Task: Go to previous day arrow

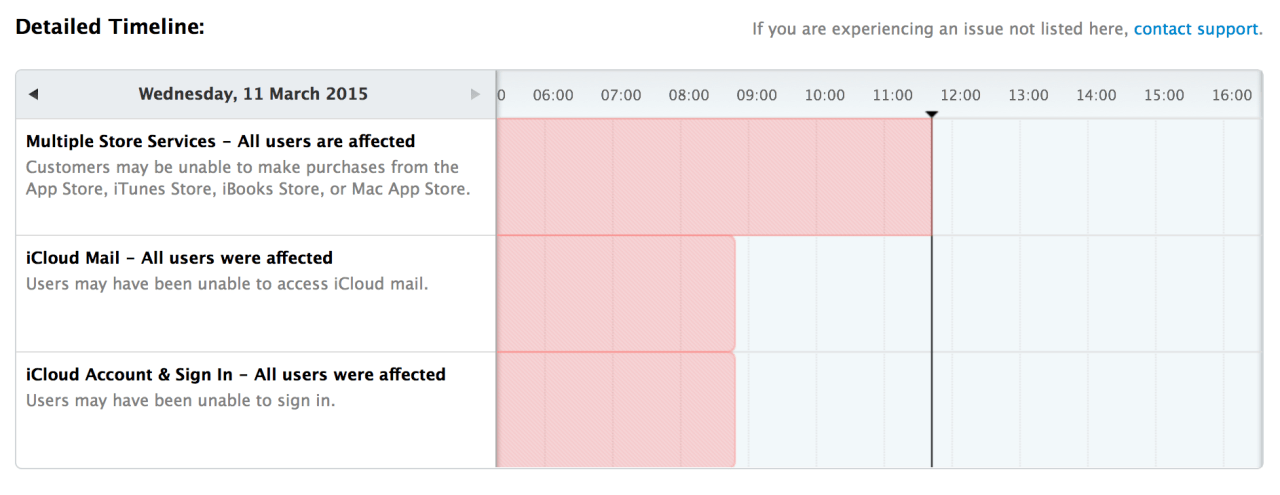Action: 33,95
